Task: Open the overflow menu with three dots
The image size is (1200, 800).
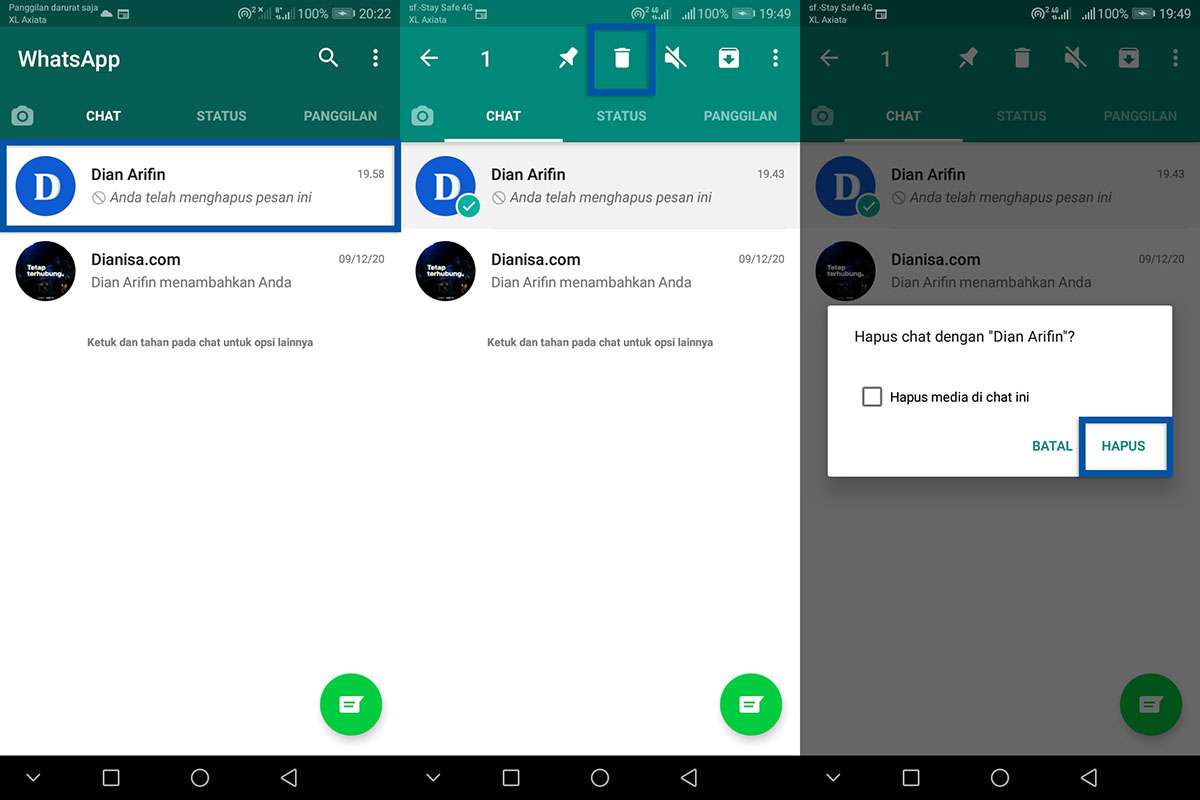Action: (376, 58)
